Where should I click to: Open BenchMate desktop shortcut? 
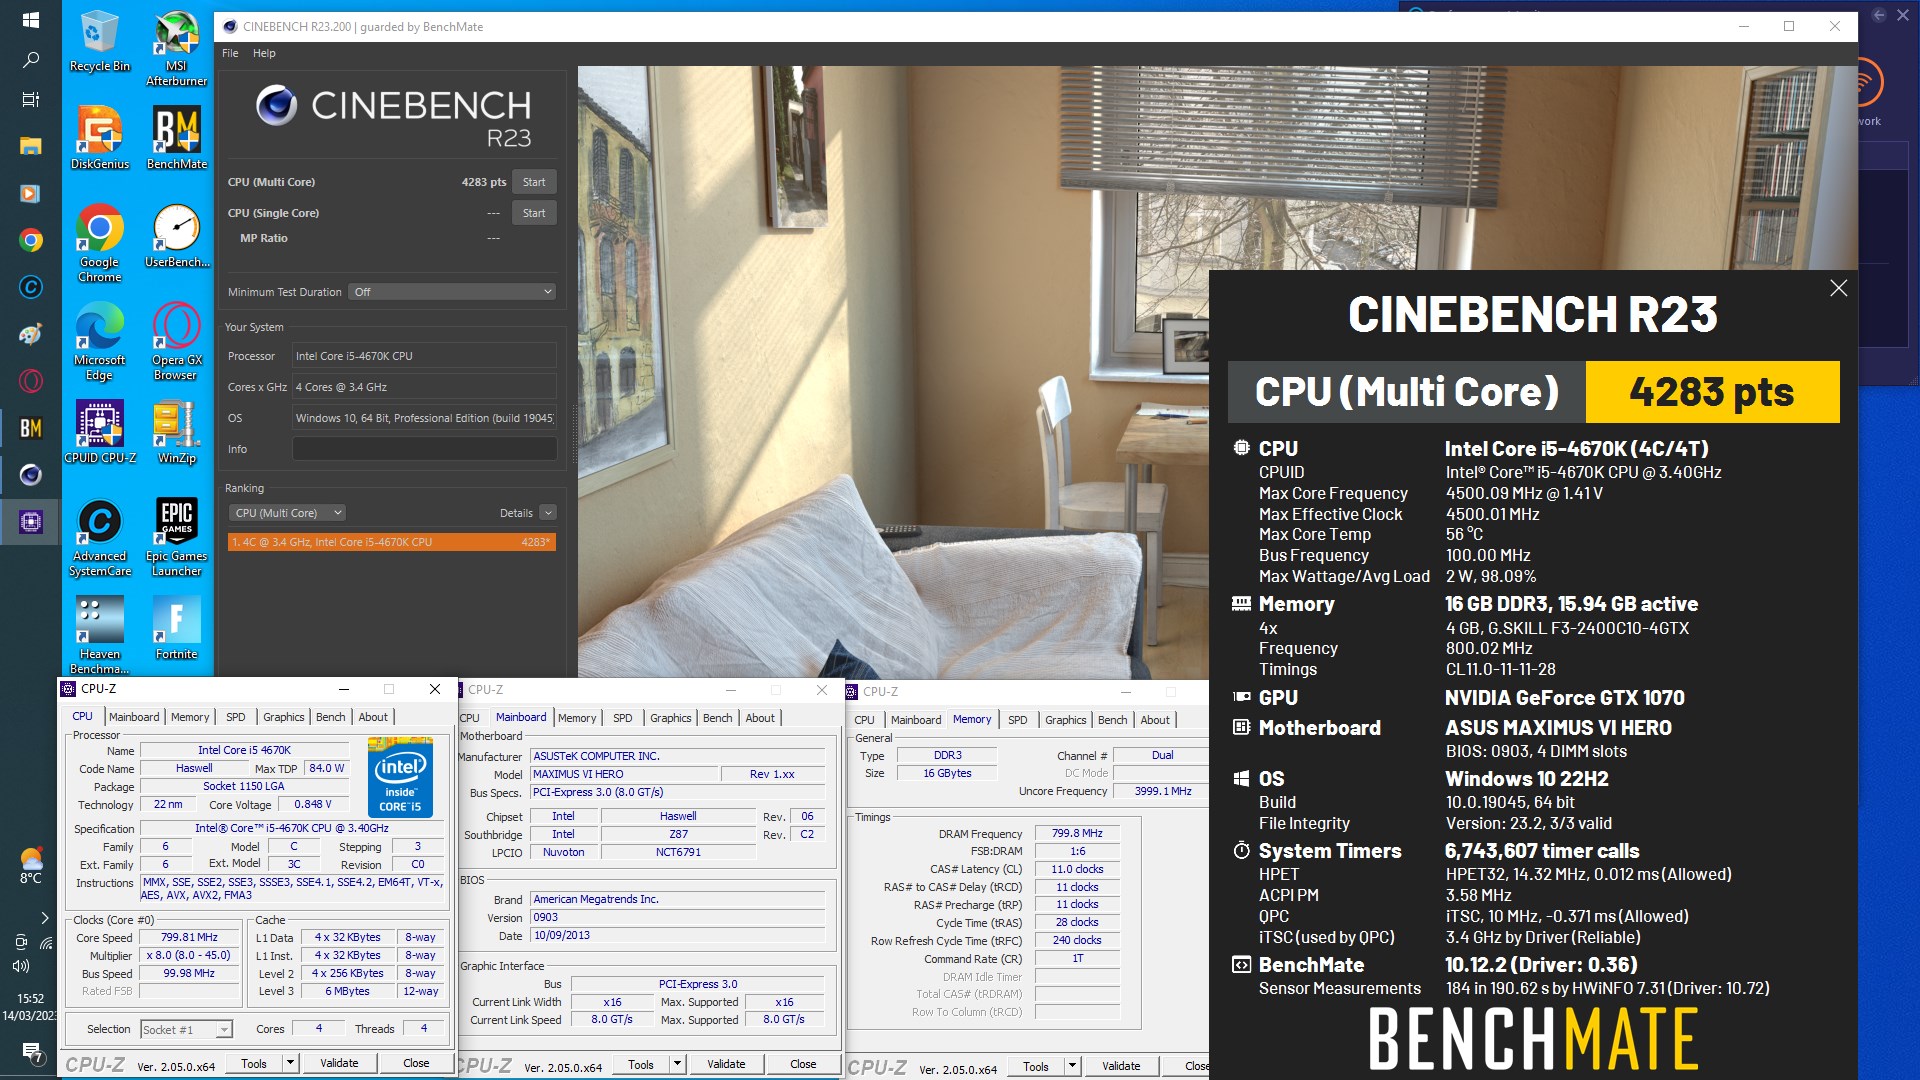[x=177, y=138]
